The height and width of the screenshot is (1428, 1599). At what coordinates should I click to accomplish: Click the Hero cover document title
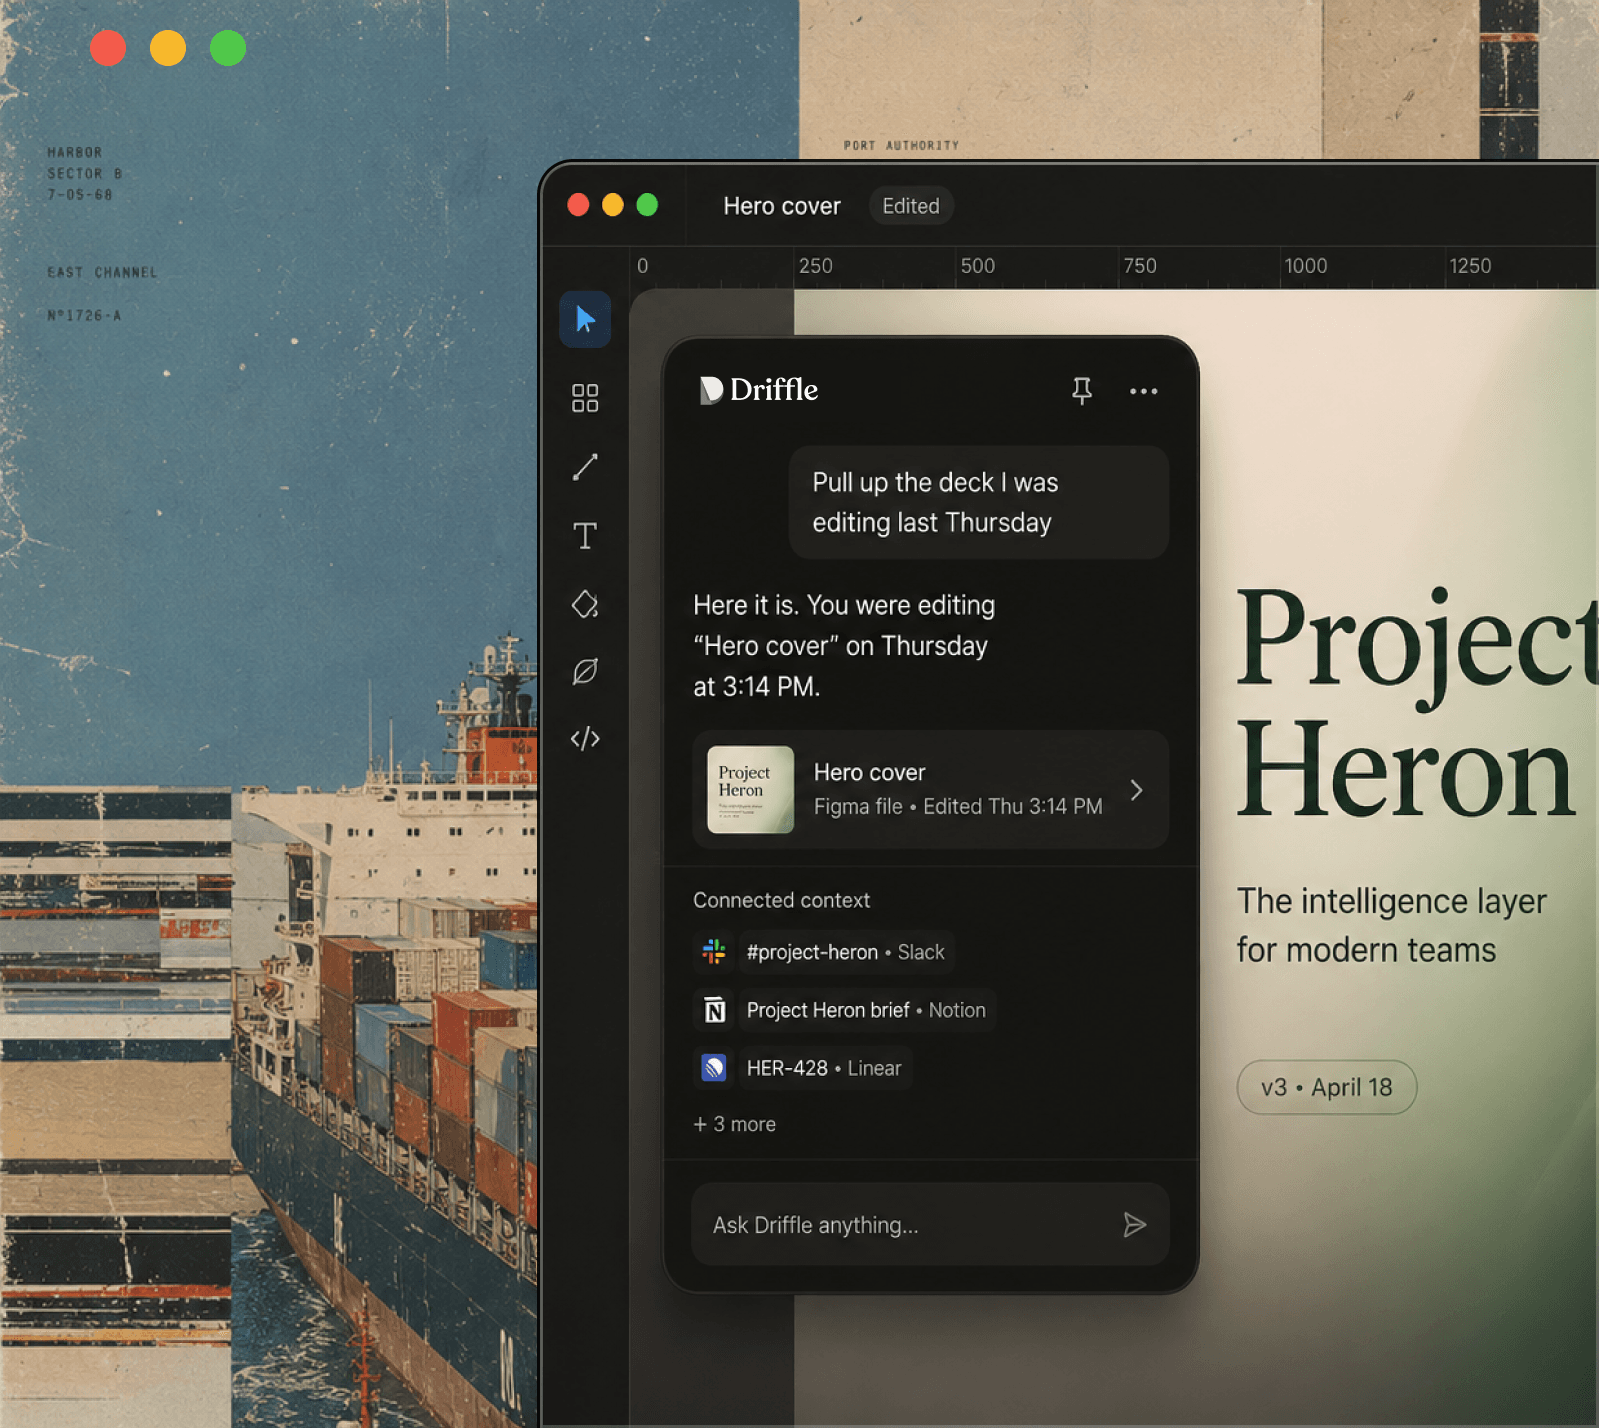tap(782, 206)
